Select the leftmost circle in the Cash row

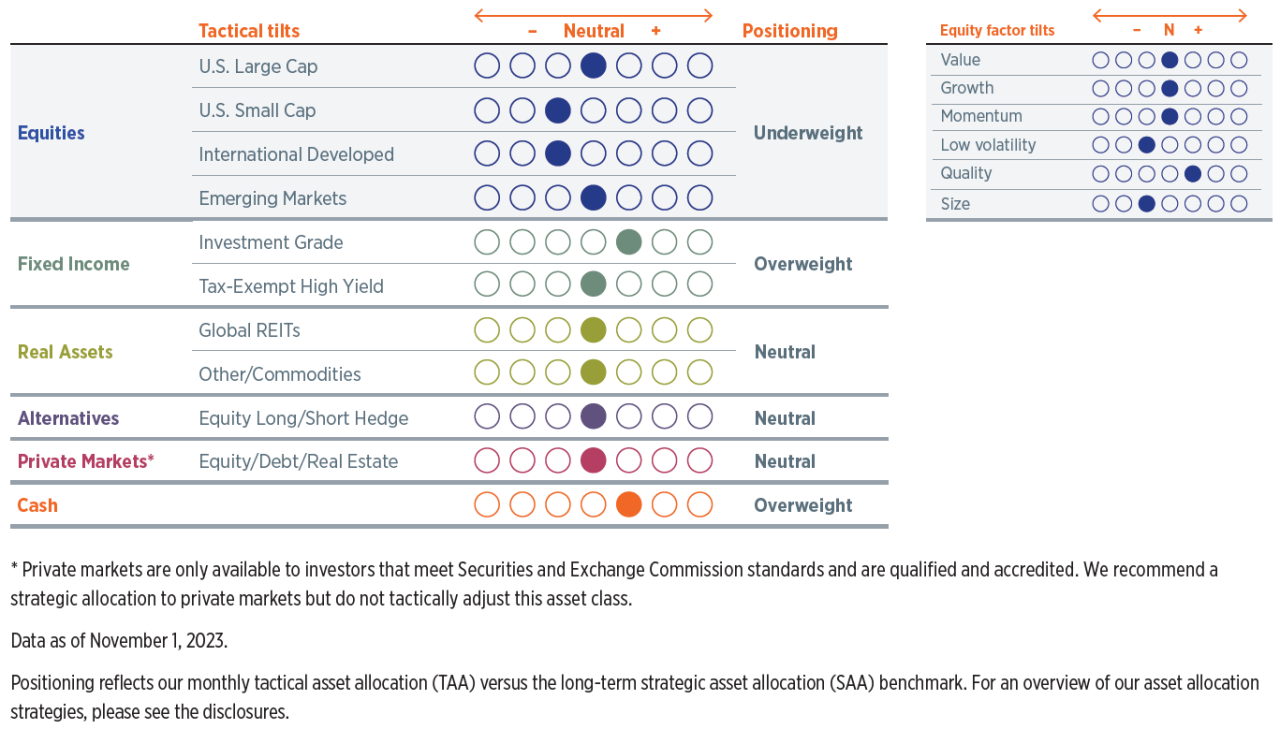coord(487,505)
